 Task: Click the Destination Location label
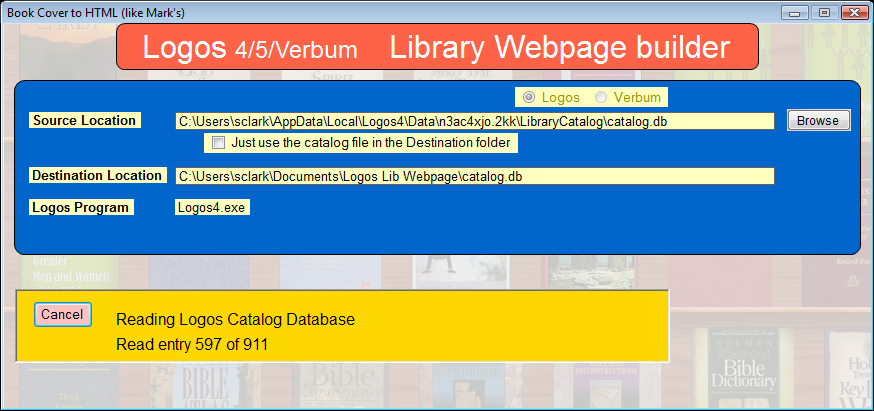[x=98, y=175]
